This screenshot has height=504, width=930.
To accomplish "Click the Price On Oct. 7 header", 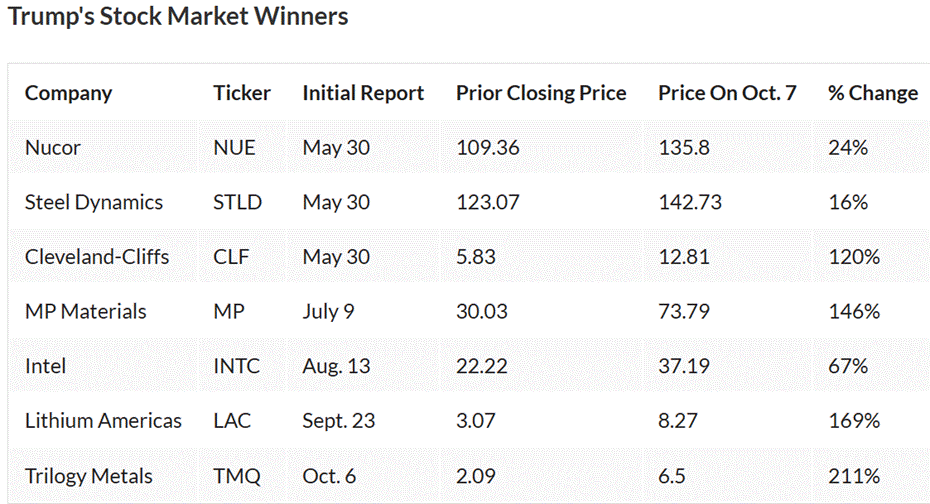I will [727, 93].
